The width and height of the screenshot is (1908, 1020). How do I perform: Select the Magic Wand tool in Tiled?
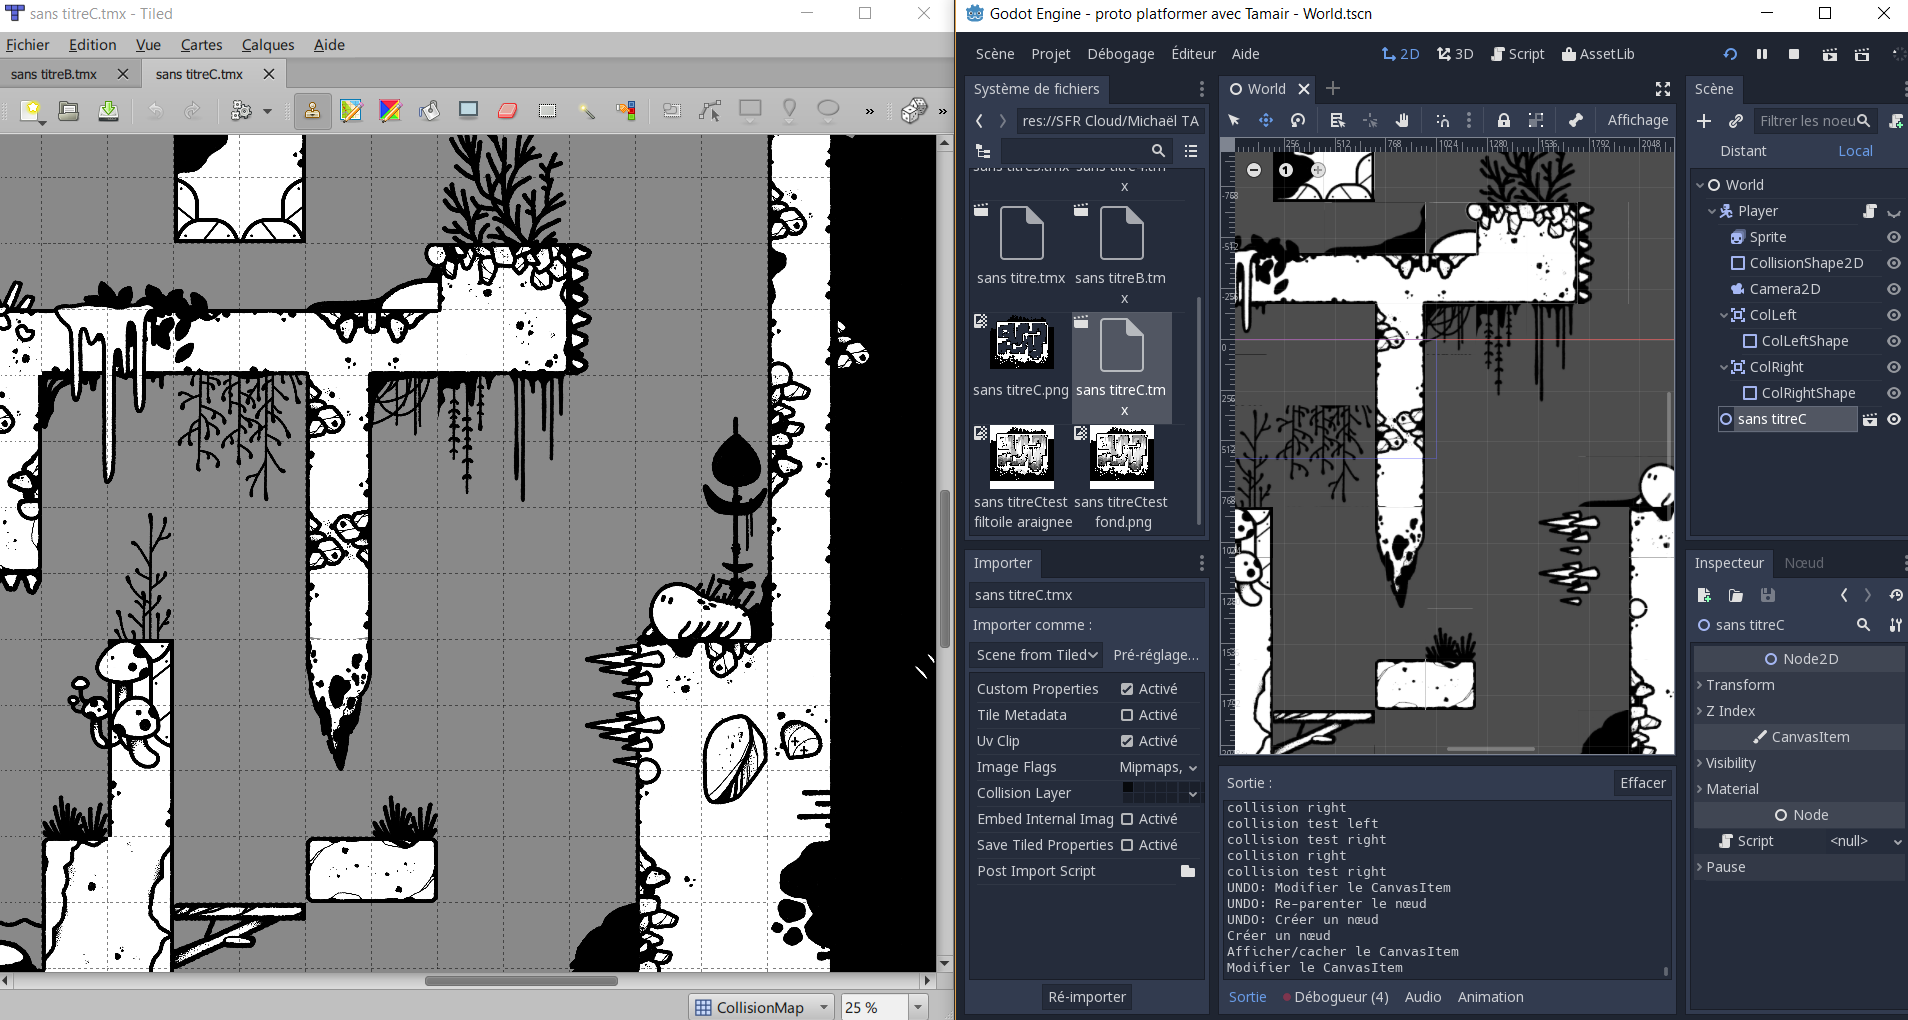pos(587,111)
